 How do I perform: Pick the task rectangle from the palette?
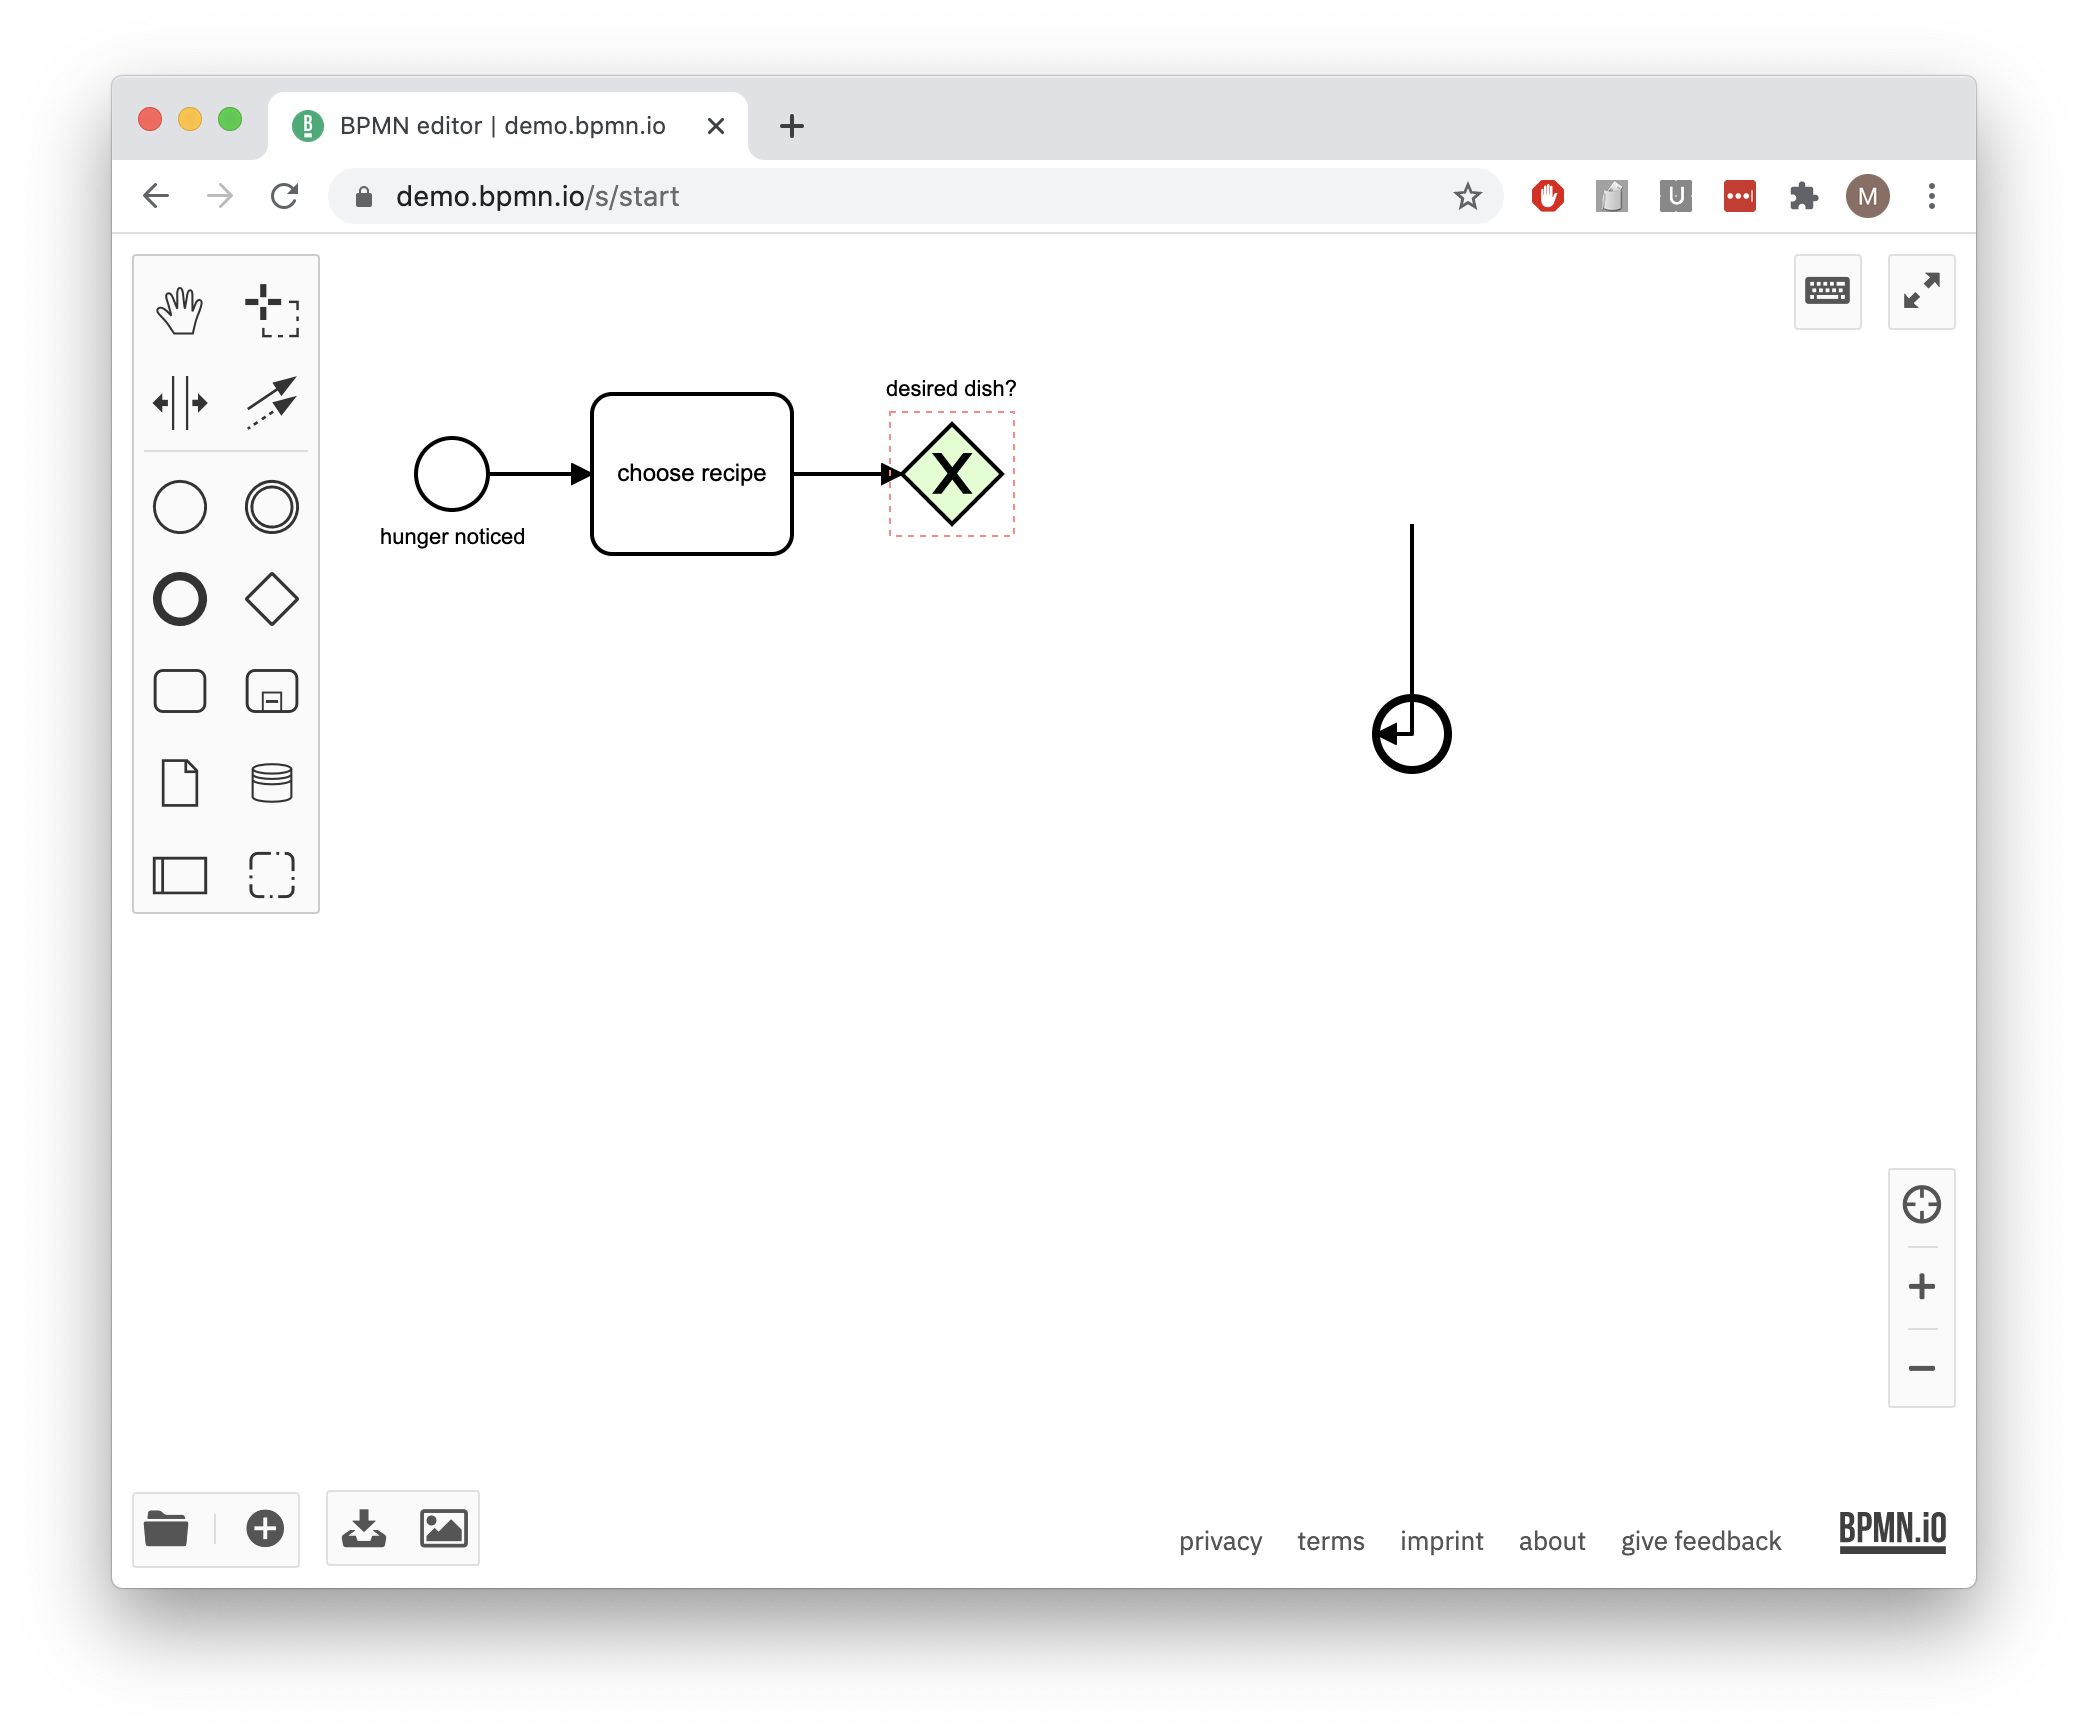click(x=180, y=690)
